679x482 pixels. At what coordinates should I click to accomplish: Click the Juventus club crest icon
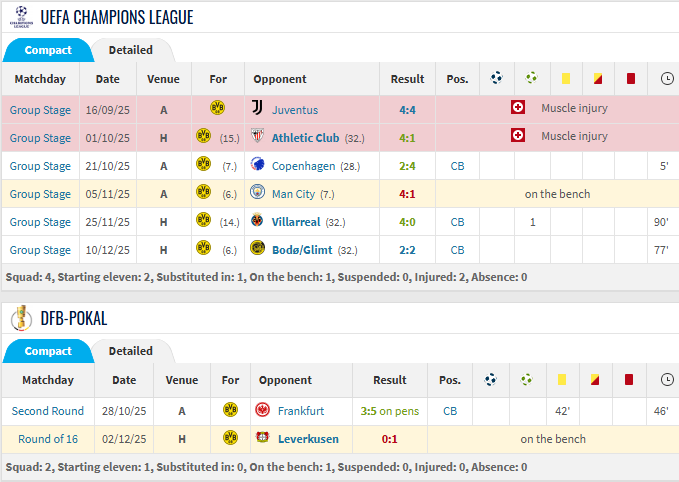257,107
